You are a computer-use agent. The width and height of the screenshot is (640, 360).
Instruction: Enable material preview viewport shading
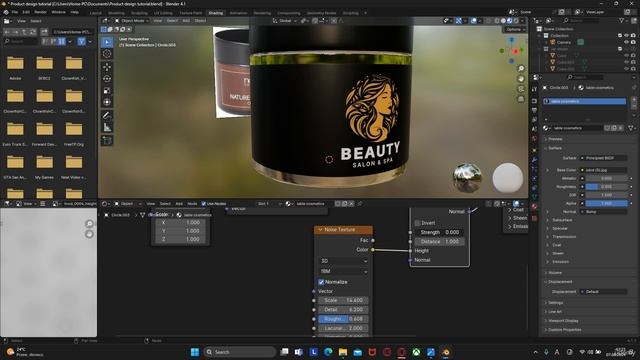tap(510, 20)
